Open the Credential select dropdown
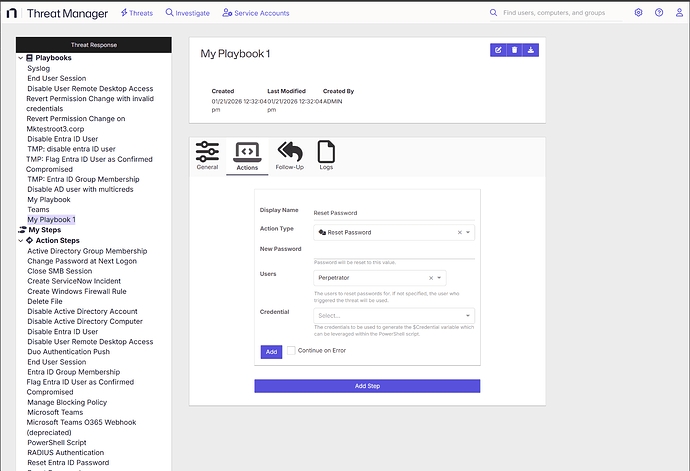 [x=393, y=316]
